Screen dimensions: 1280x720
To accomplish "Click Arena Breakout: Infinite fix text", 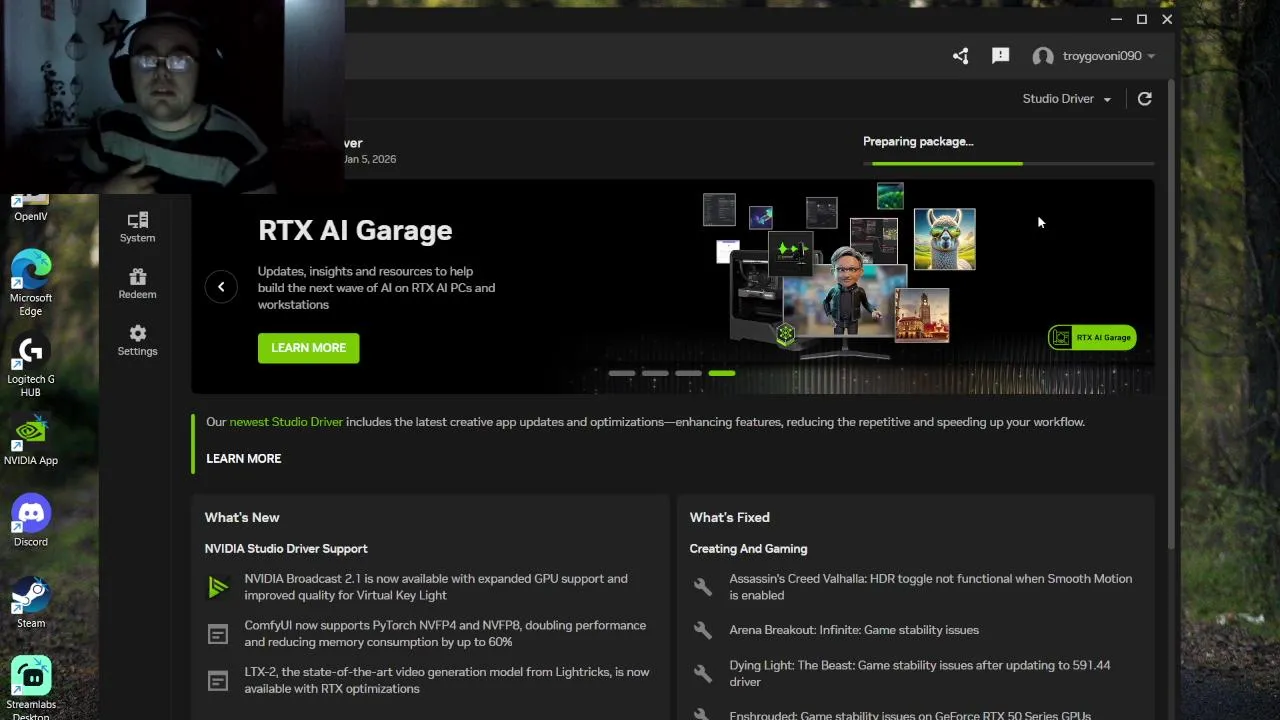I will point(854,630).
